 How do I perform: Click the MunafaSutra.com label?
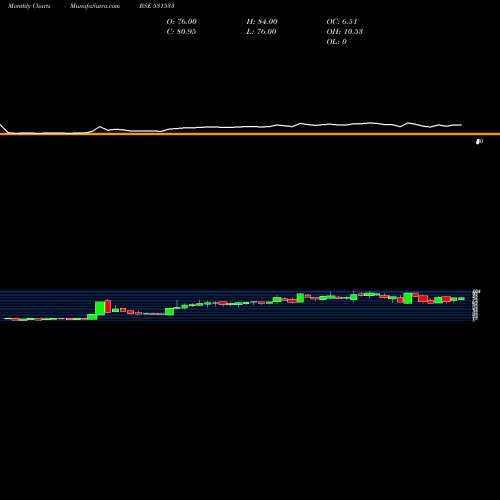coord(95,6)
